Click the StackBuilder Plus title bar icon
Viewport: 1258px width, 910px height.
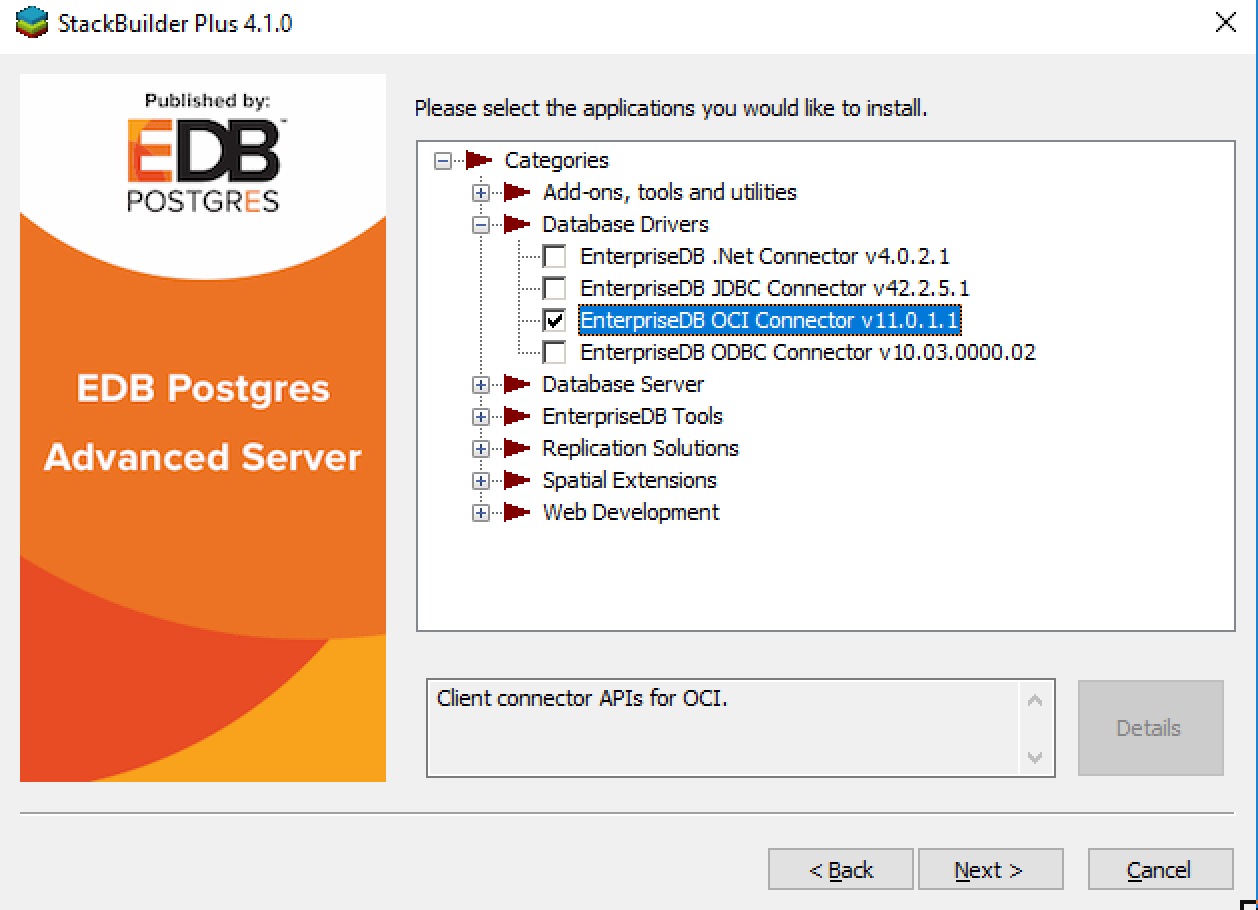pyautogui.click(x=32, y=22)
